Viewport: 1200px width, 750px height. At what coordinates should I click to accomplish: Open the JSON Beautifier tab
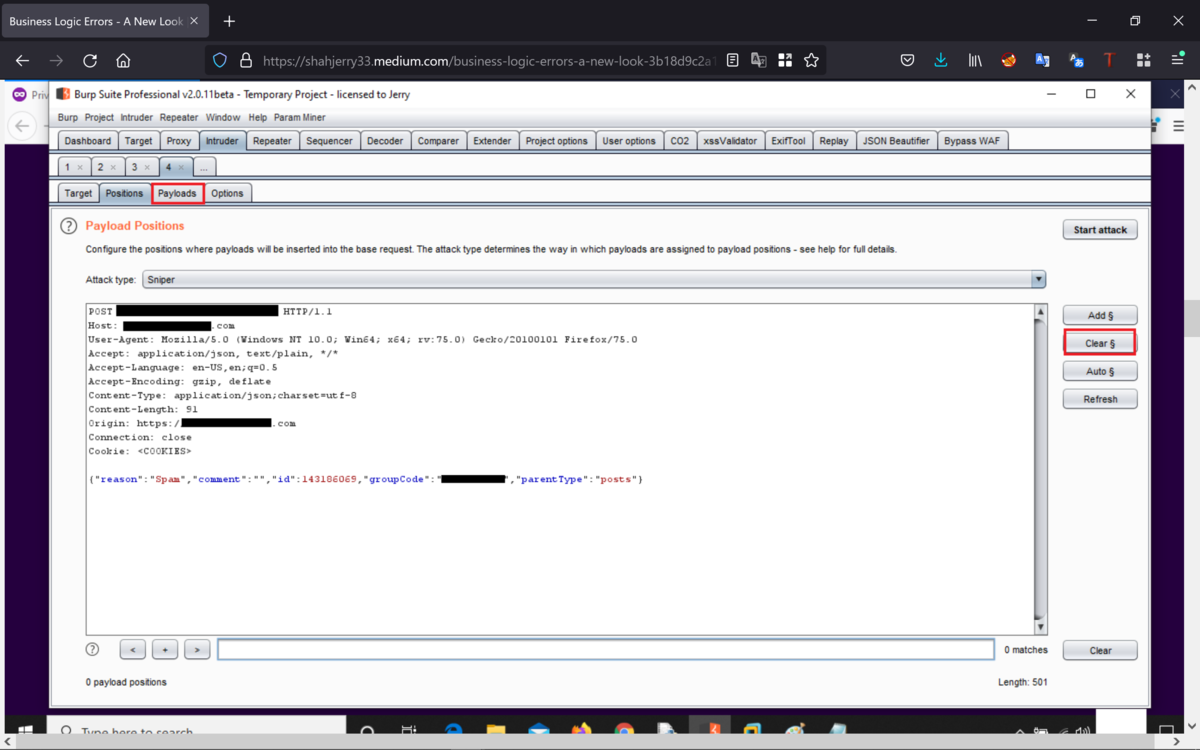pos(896,141)
